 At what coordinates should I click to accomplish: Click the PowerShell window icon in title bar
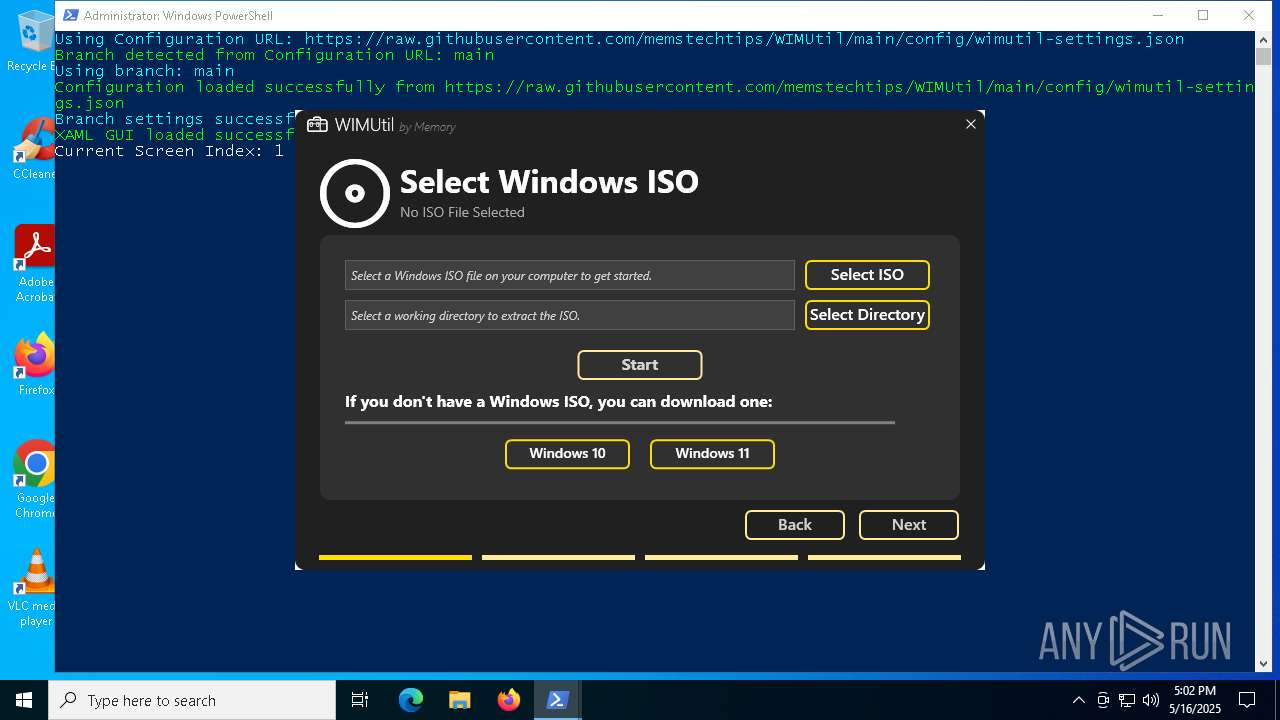click(70, 15)
